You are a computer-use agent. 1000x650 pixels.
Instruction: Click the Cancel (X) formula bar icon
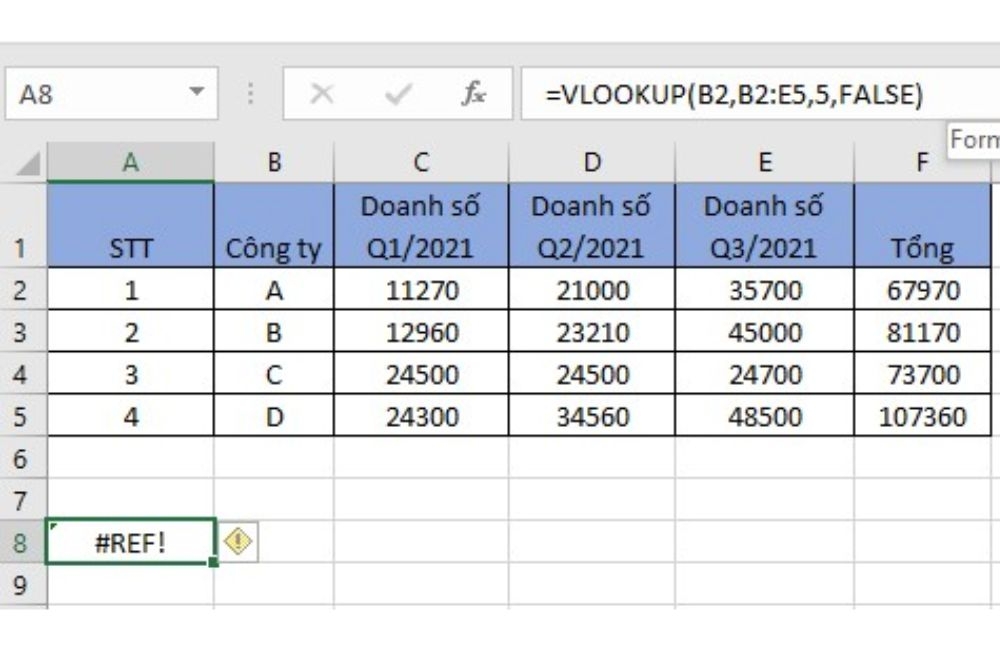[321, 94]
